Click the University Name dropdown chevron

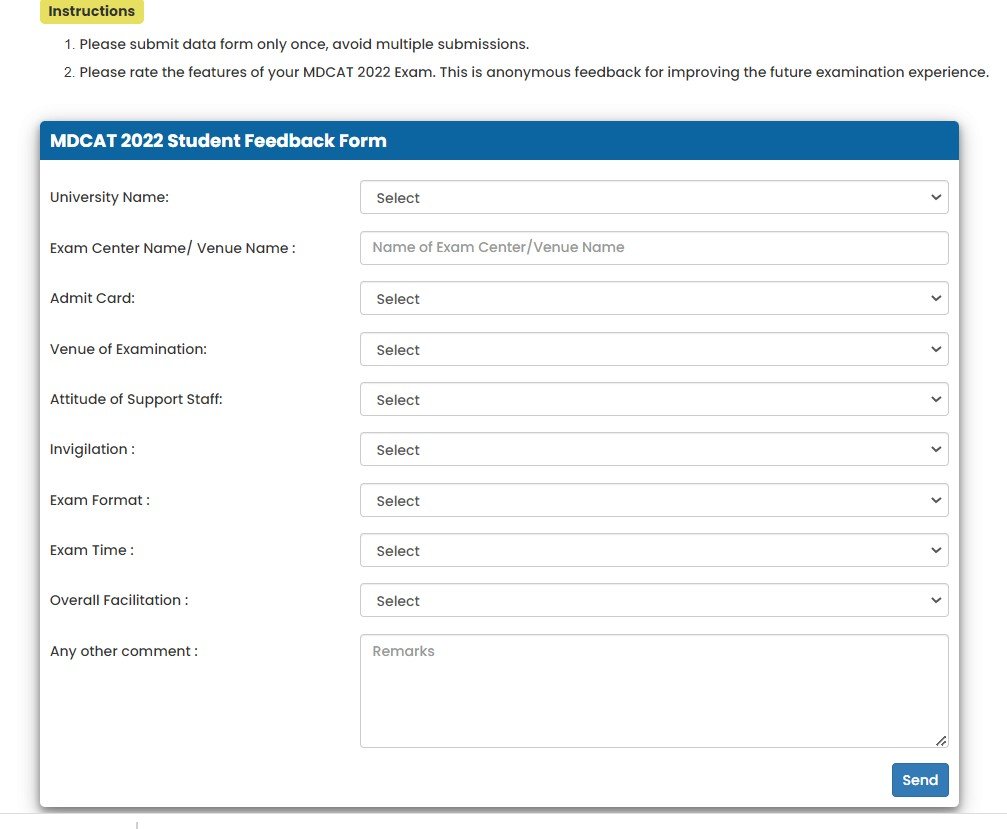(x=936, y=197)
